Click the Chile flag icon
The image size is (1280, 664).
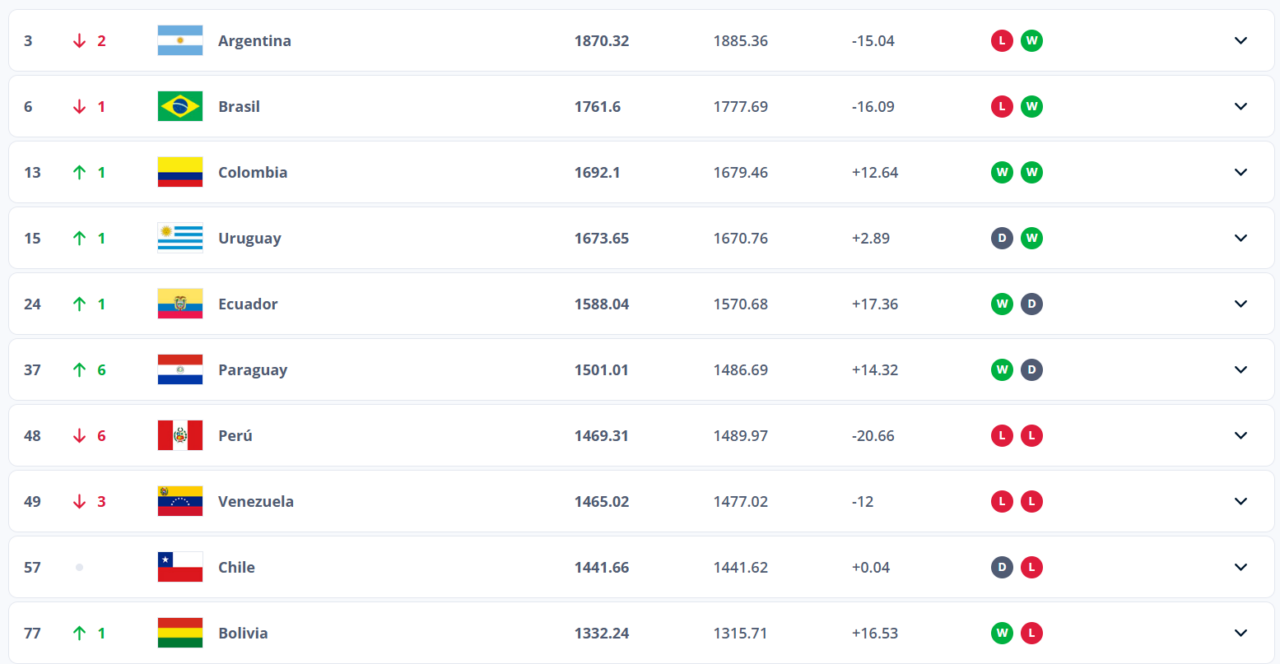click(x=180, y=567)
